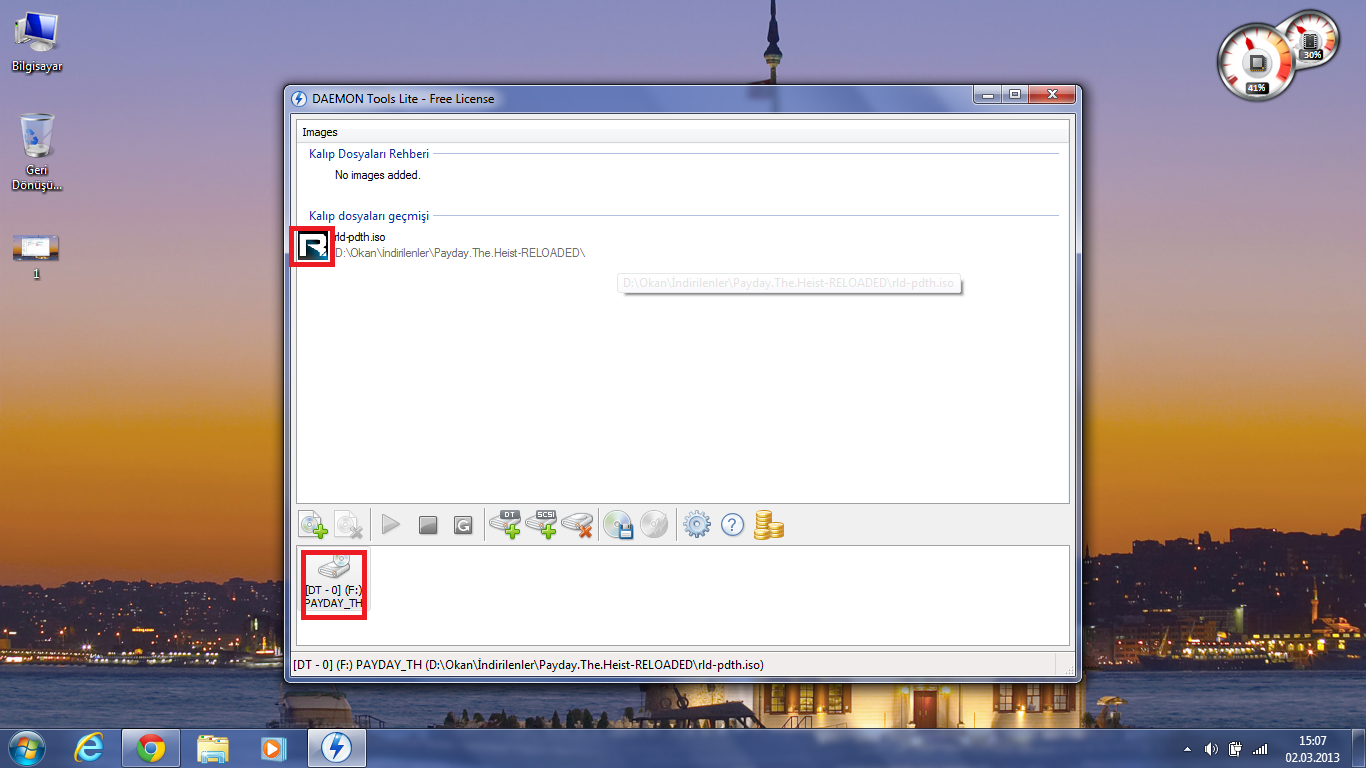Image resolution: width=1366 pixels, height=768 pixels.
Task: Open the Windows Start menu
Action: point(28,748)
